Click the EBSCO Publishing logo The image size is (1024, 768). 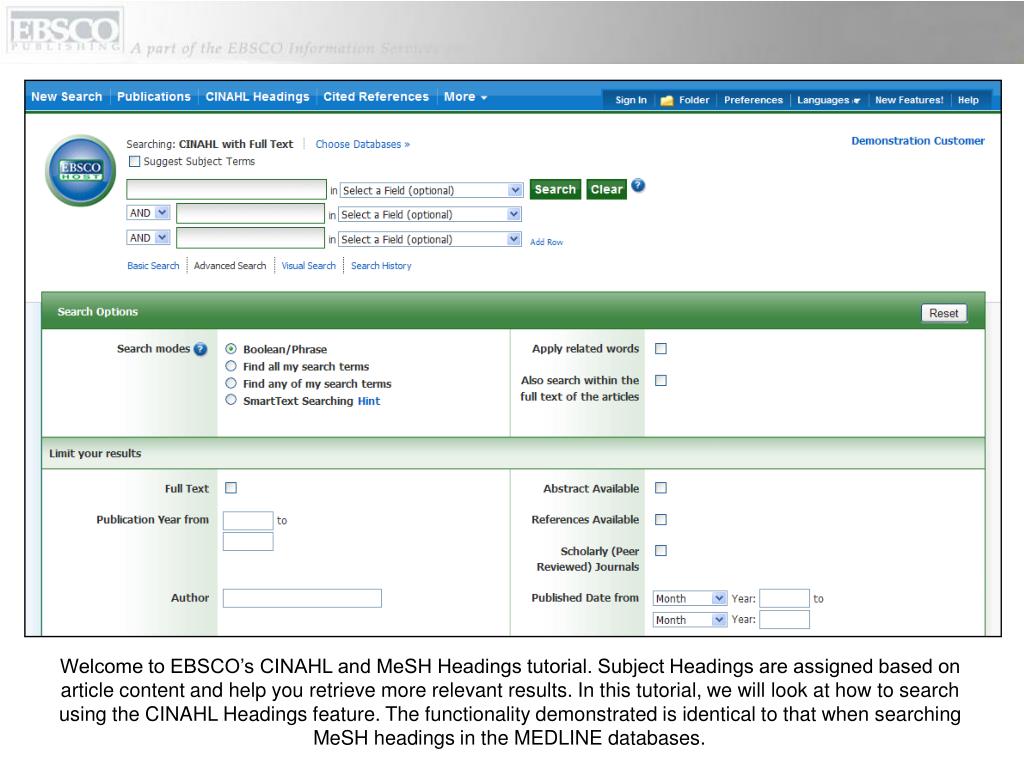(x=65, y=33)
